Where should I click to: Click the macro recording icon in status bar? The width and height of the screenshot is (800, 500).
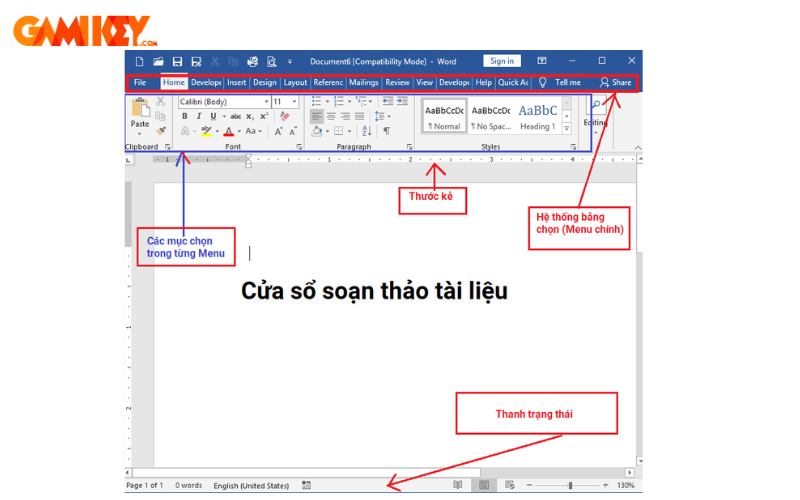[x=306, y=485]
